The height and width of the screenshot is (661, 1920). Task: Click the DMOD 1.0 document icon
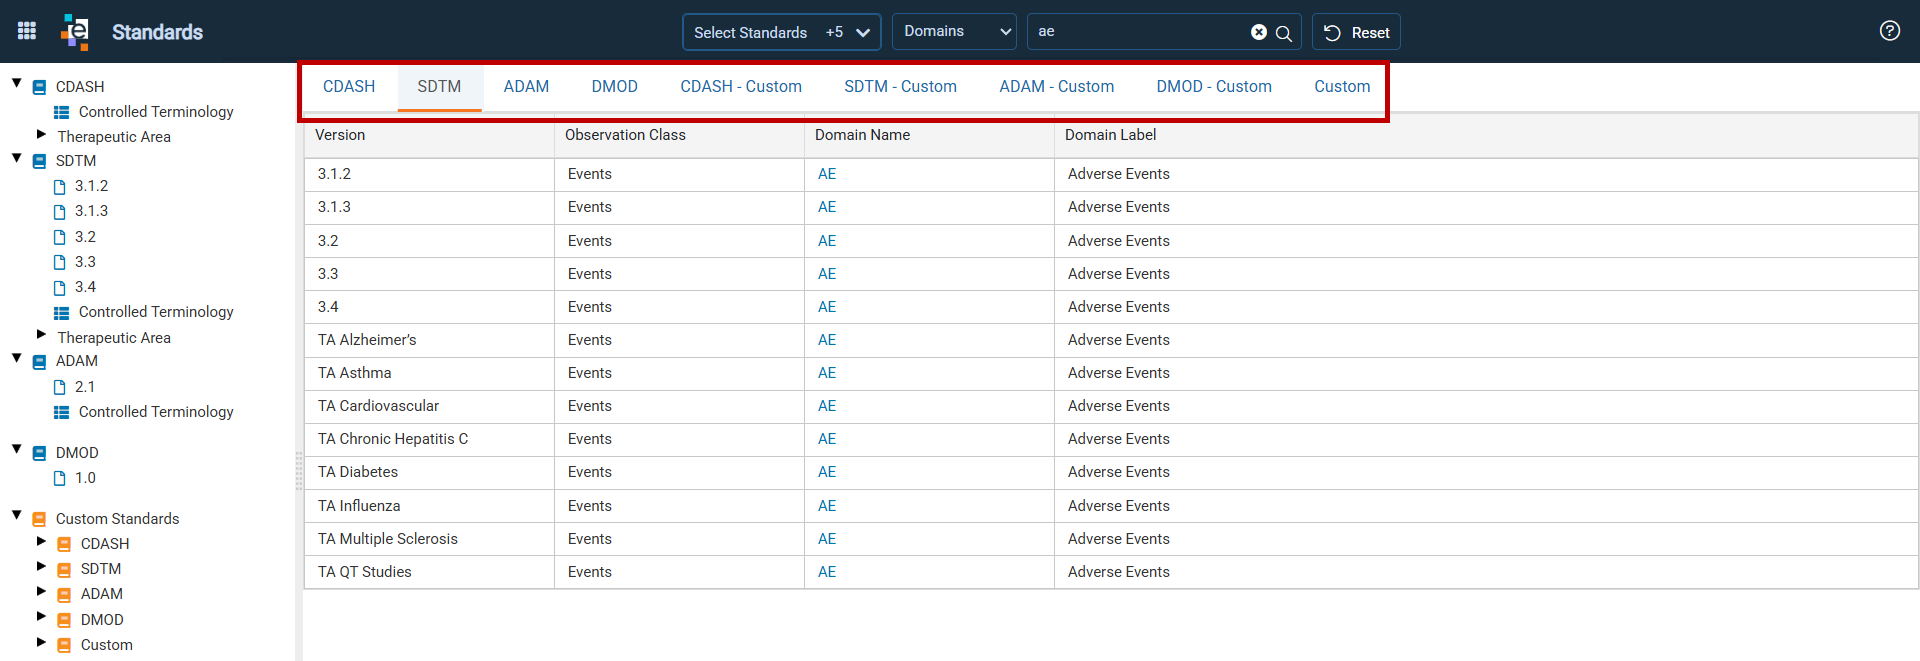[59, 479]
